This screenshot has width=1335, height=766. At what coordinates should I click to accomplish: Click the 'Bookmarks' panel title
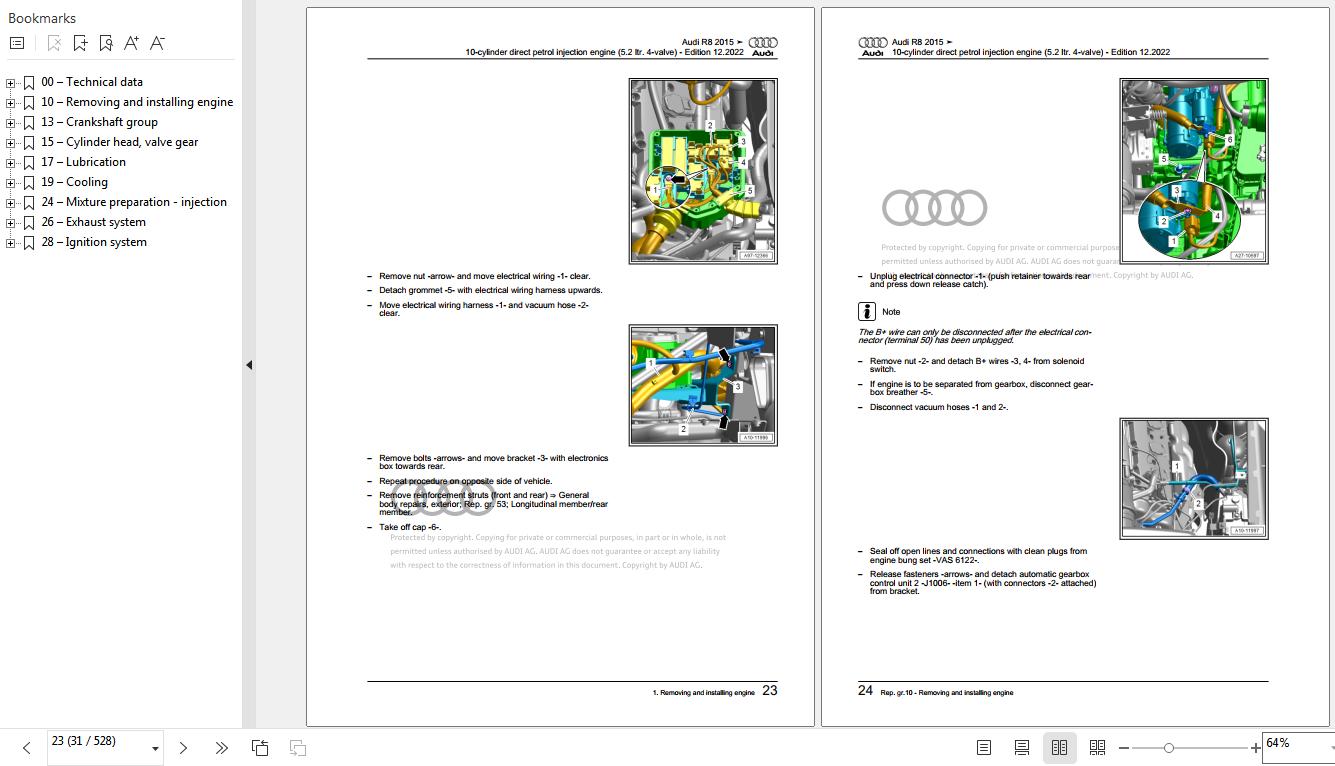42,18
